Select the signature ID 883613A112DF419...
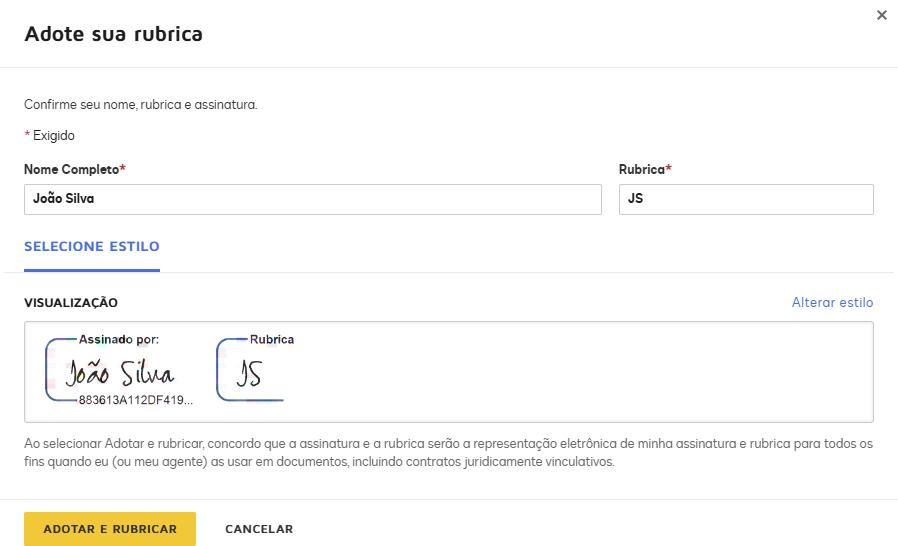Screen dimensions: 898x546 (136, 400)
